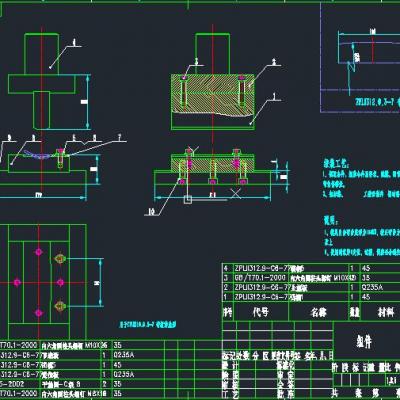Click the magenta bolt circle at left of plan view
400x400 pixels.
pyautogui.click(x=17, y=283)
